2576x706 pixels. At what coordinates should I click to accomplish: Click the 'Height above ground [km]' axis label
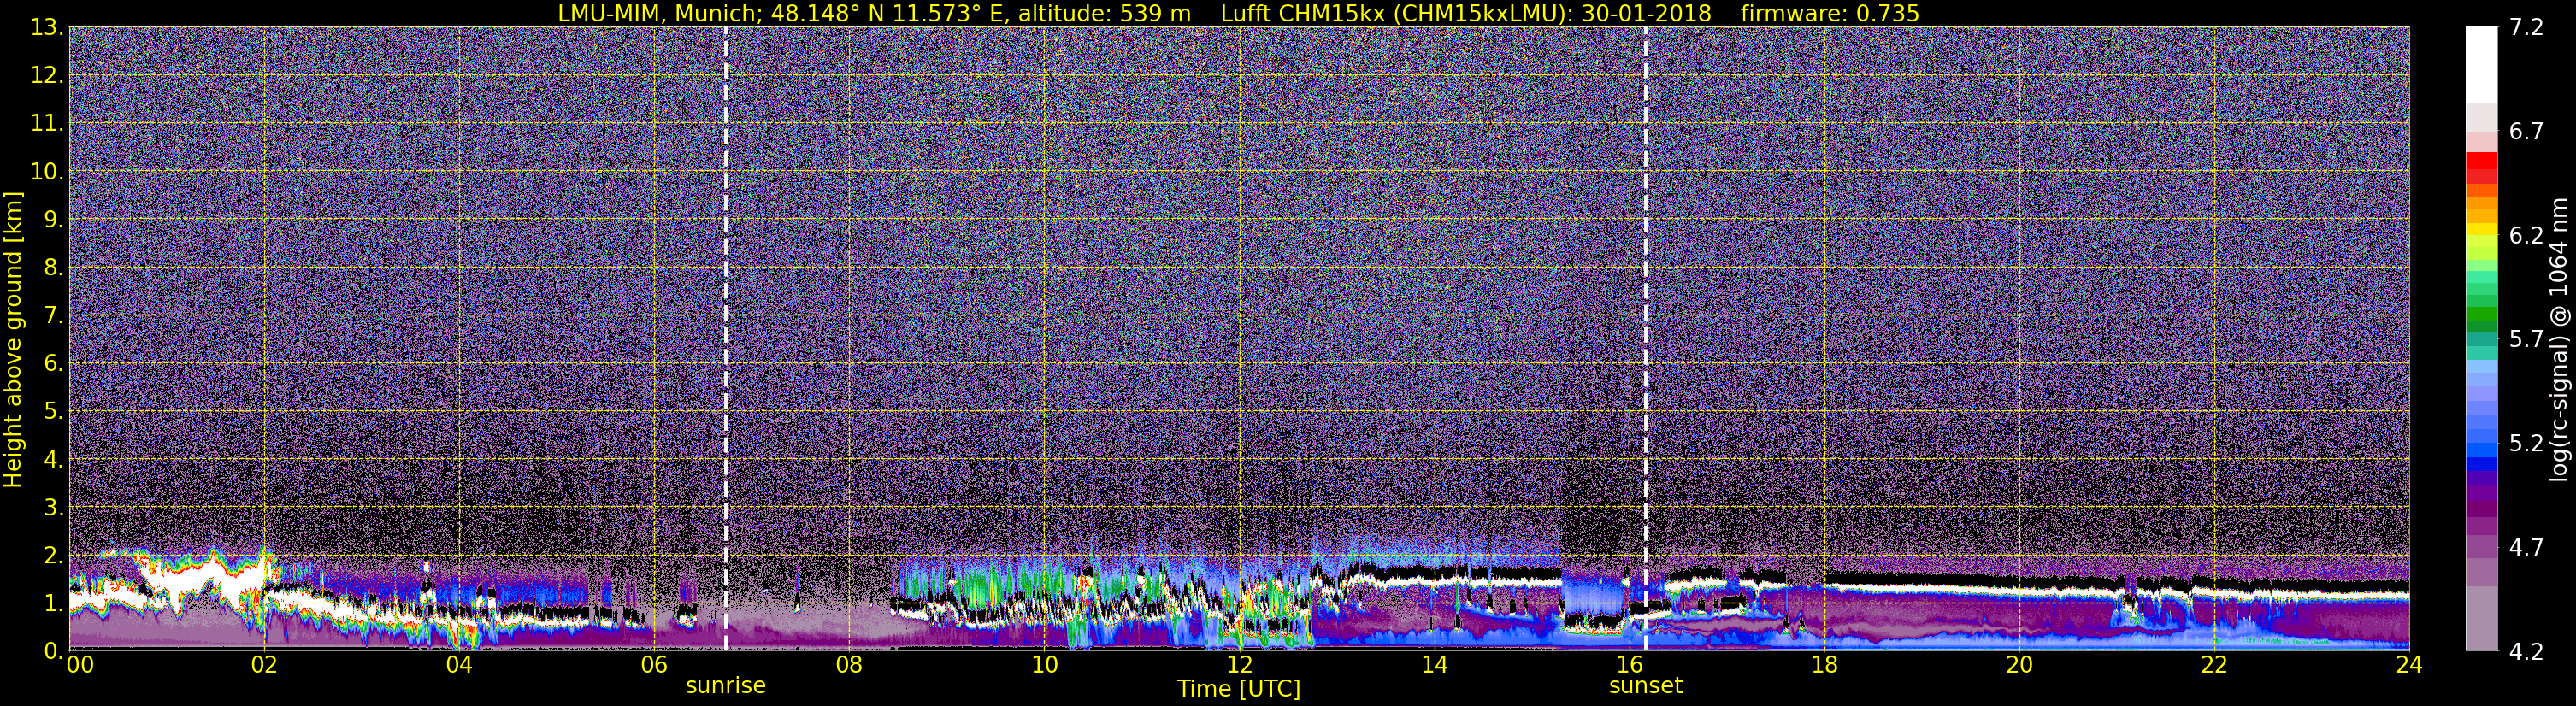[13, 339]
